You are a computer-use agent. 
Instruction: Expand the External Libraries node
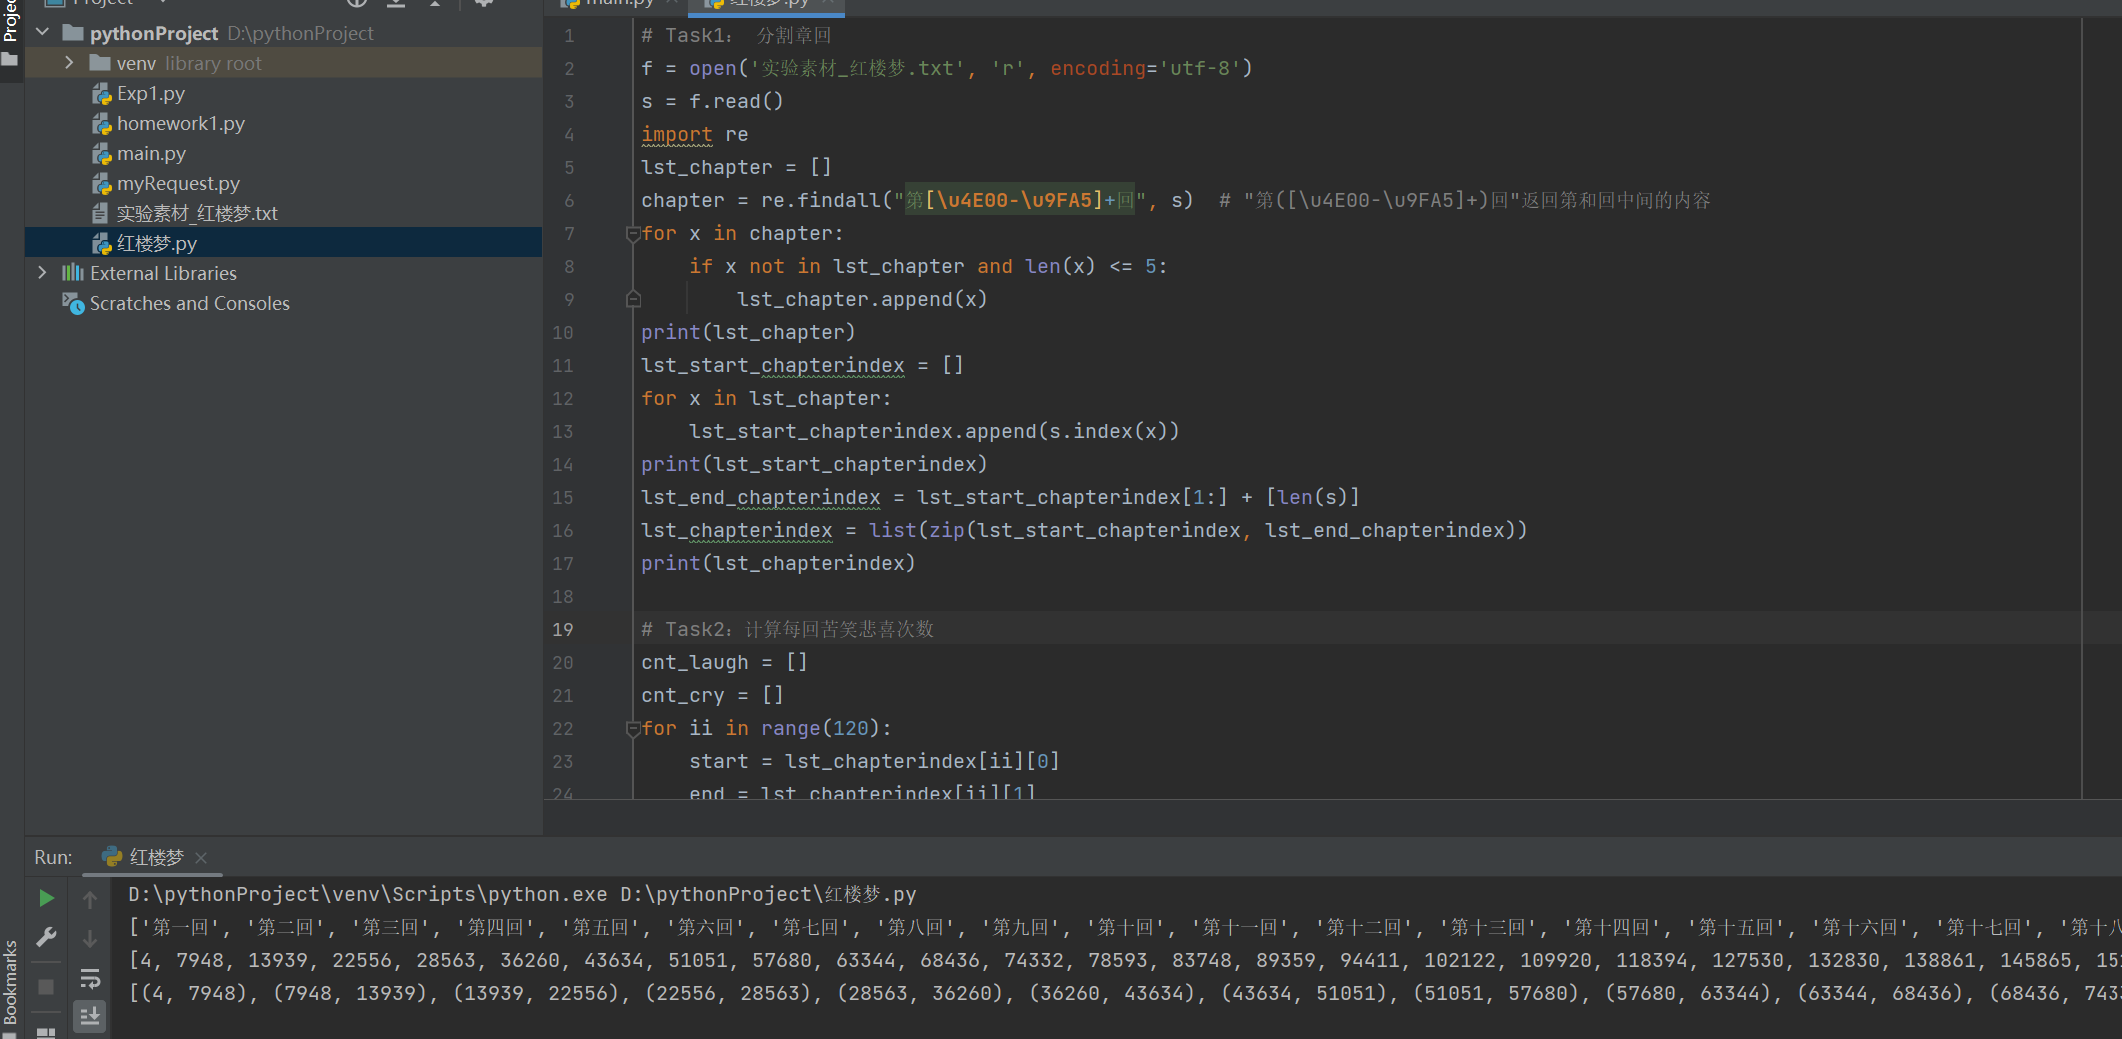[x=42, y=273]
